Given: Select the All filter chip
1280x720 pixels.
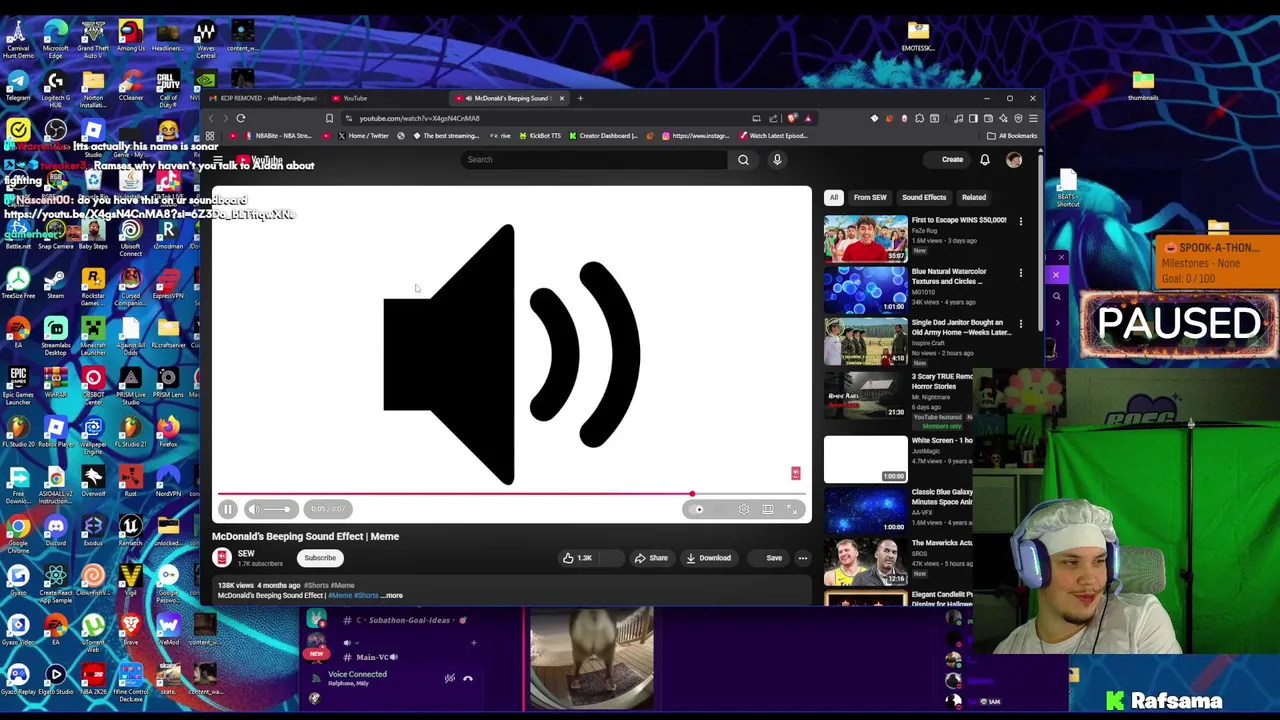Looking at the screenshot, I should click(833, 197).
